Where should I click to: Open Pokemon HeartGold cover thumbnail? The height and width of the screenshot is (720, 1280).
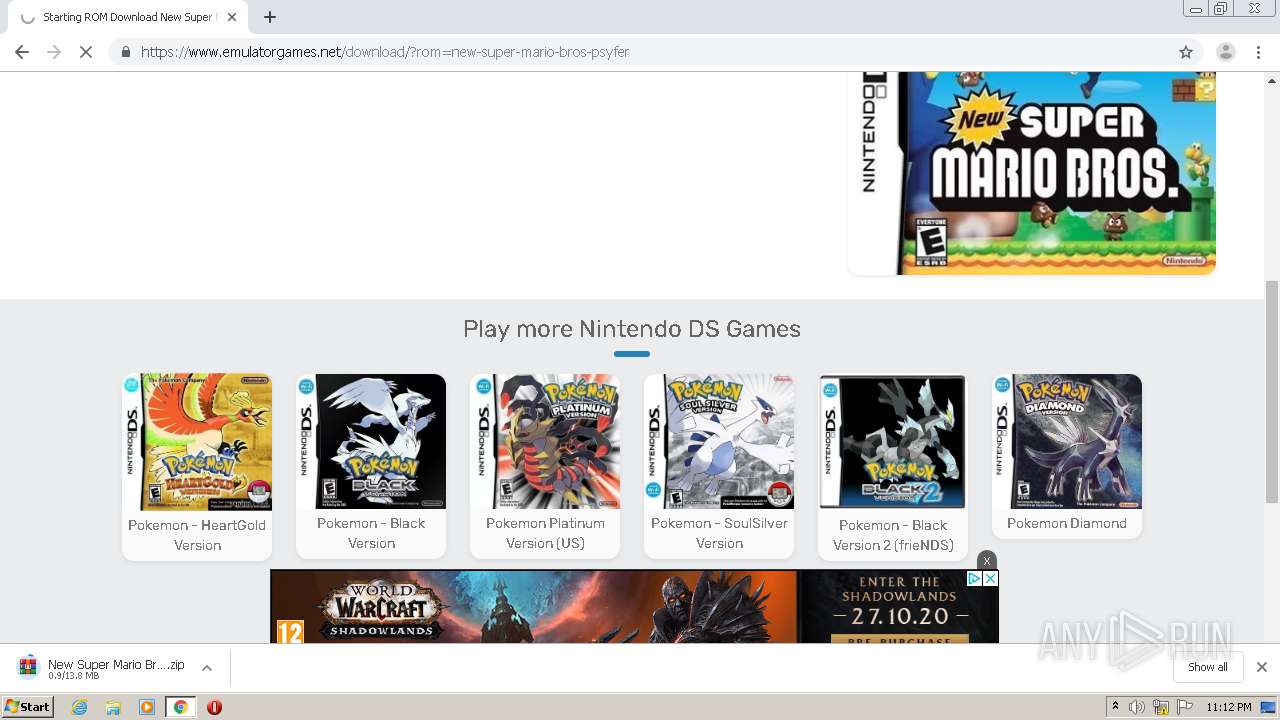pyautogui.click(x=197, y=442)
